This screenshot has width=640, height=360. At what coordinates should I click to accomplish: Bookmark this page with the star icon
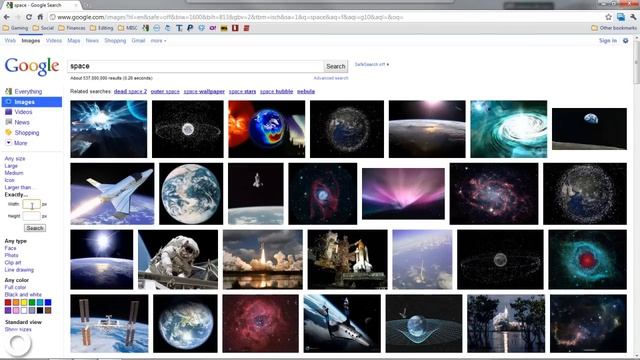coord(609,17)
